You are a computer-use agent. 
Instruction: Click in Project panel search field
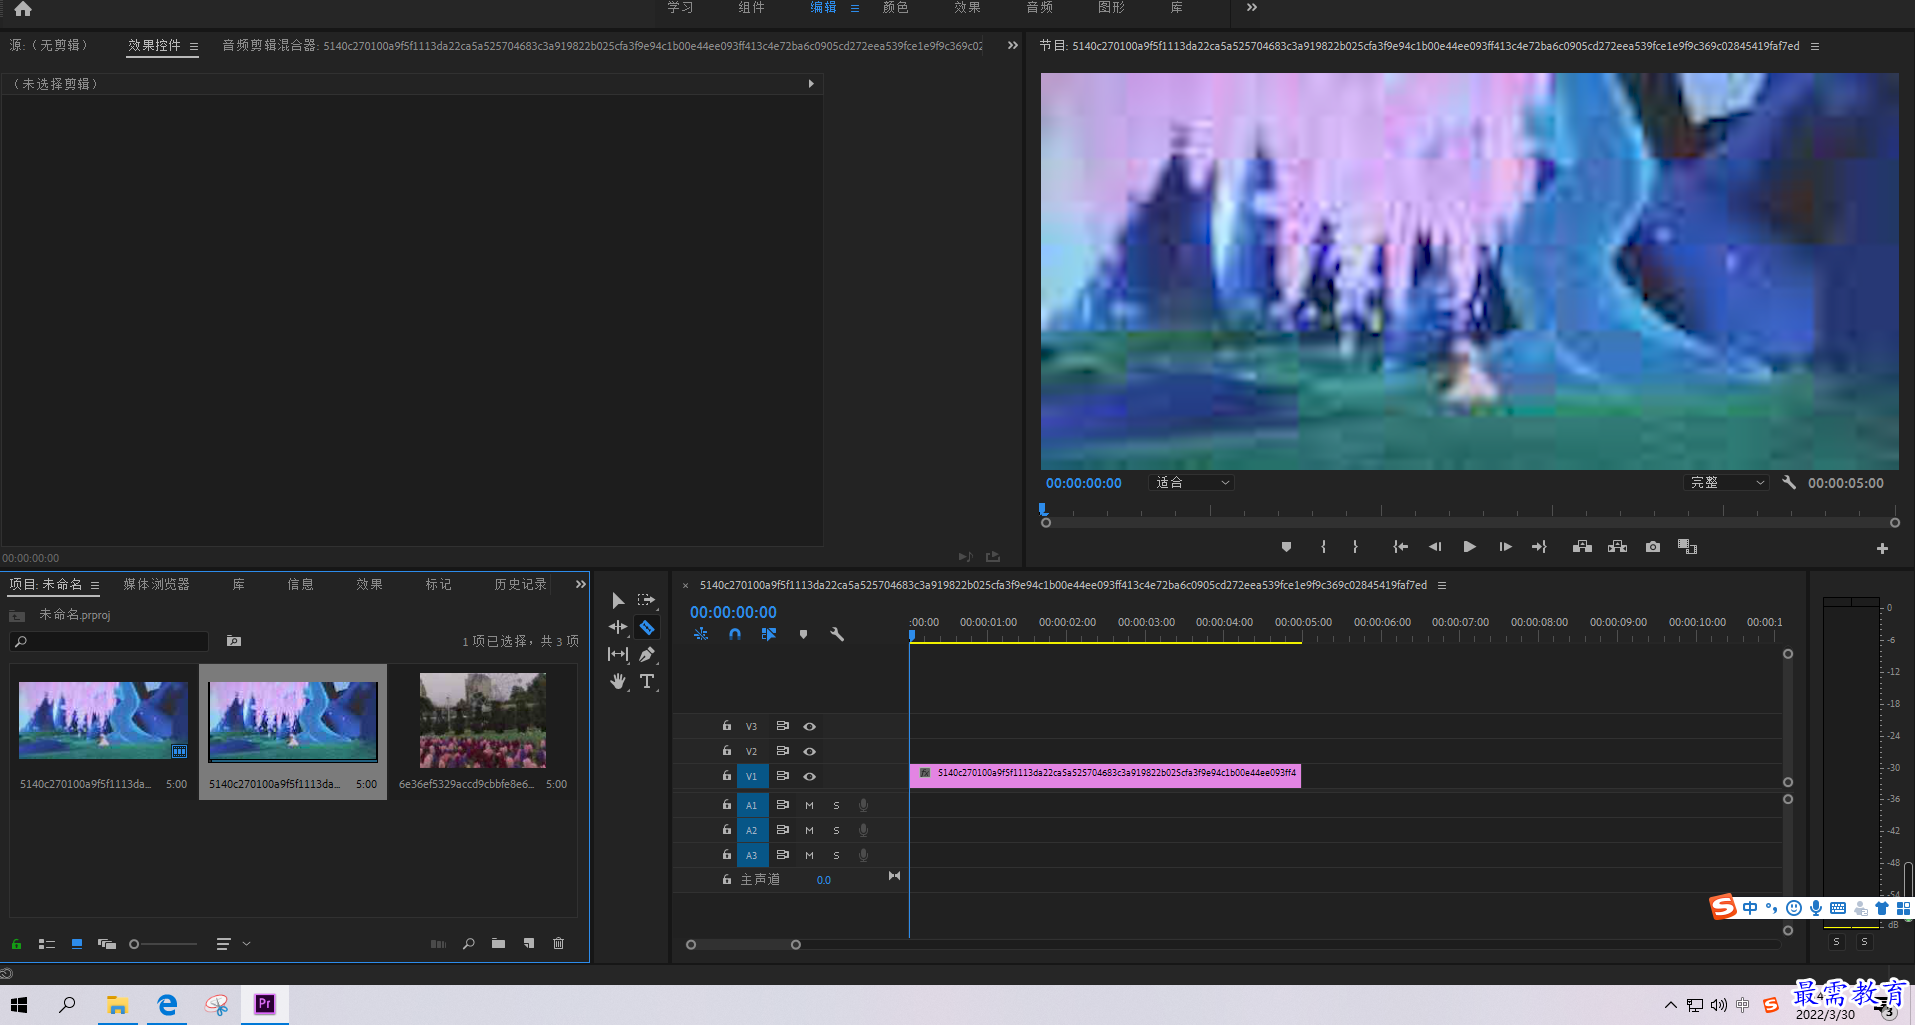109,642
